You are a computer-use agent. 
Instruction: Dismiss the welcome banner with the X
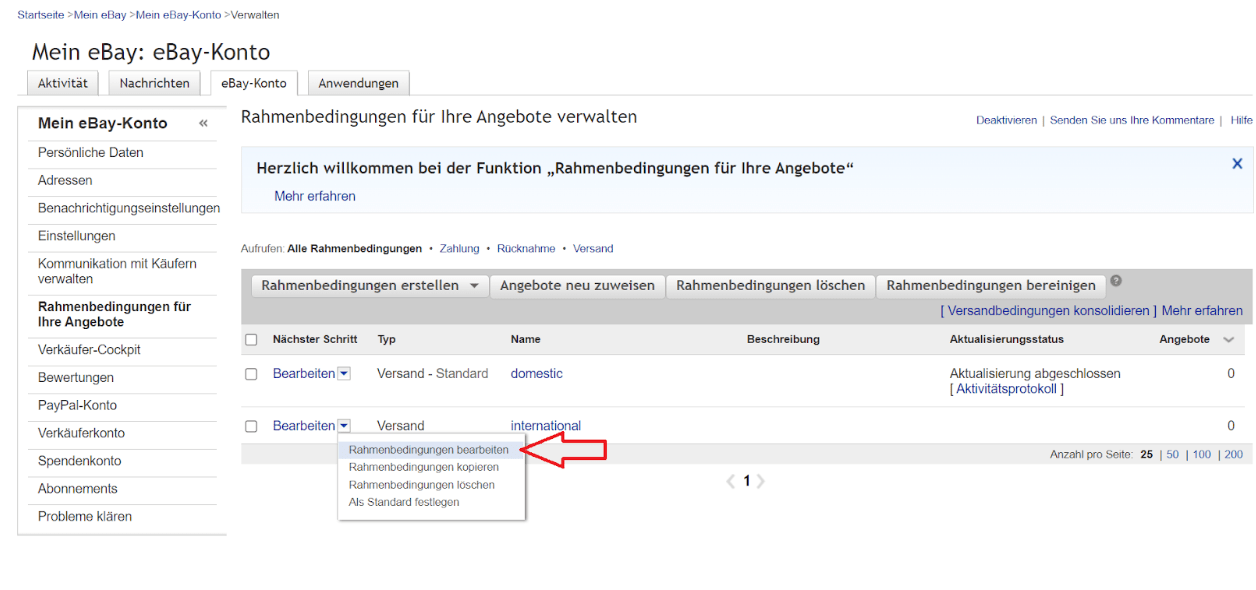[1237, 163]
